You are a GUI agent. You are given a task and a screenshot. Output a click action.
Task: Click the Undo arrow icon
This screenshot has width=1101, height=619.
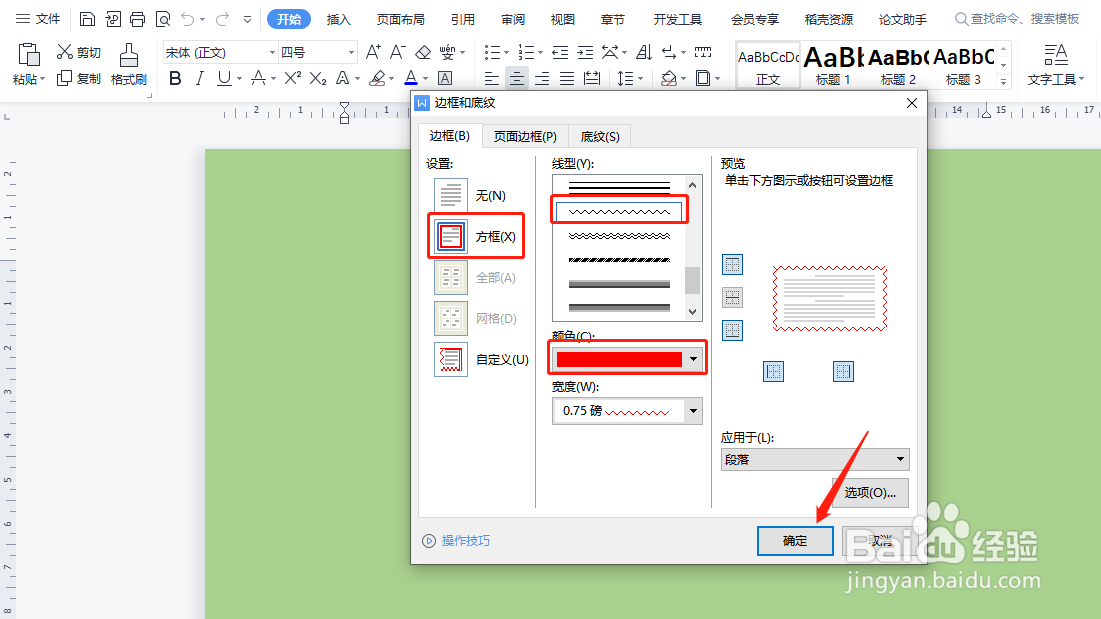(187, 19)
